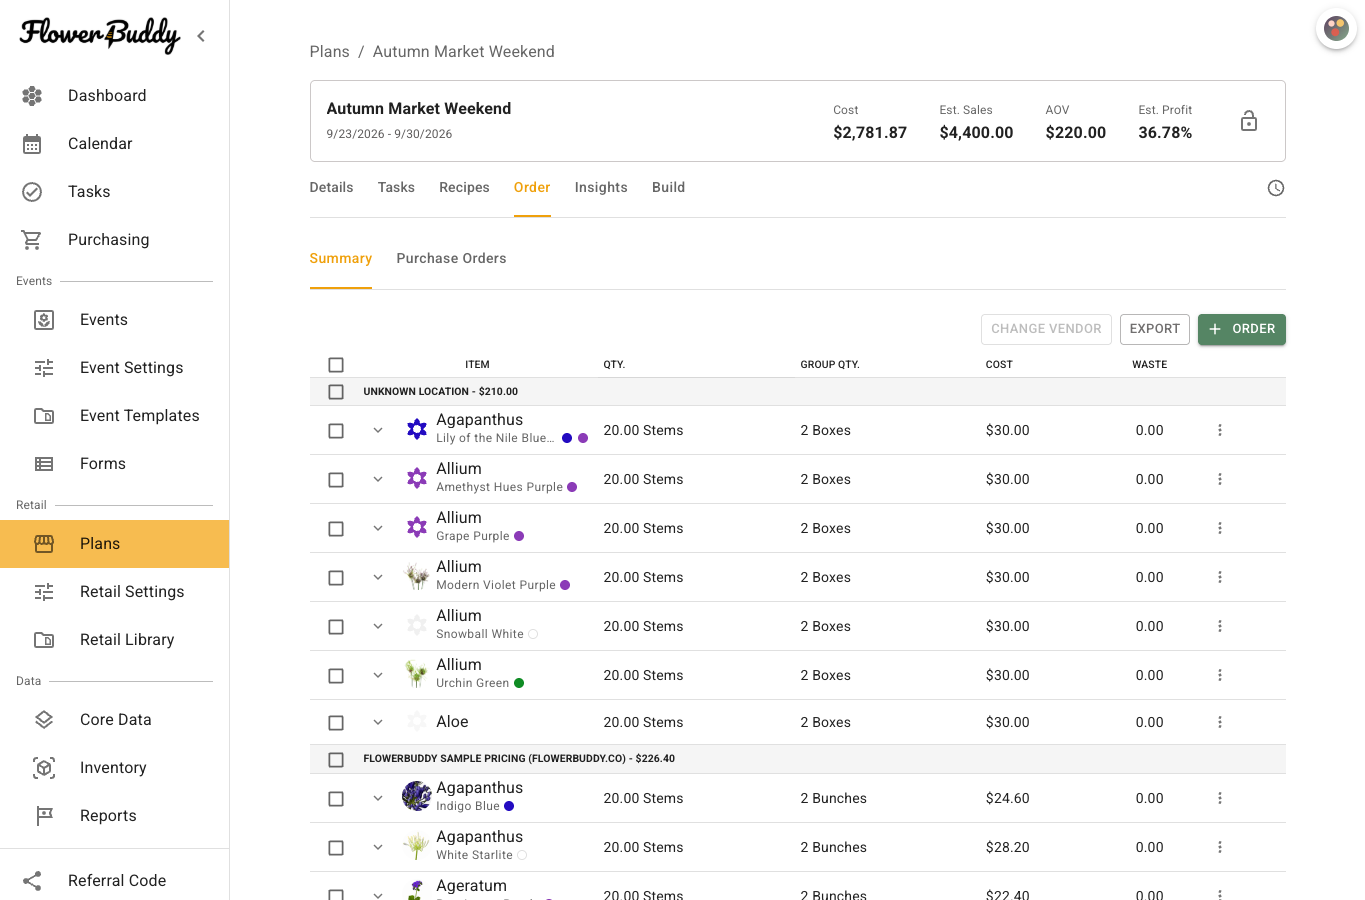Click the Core Data layers icon
Viewport: 1365px width, 900px height.
(44, 720)
